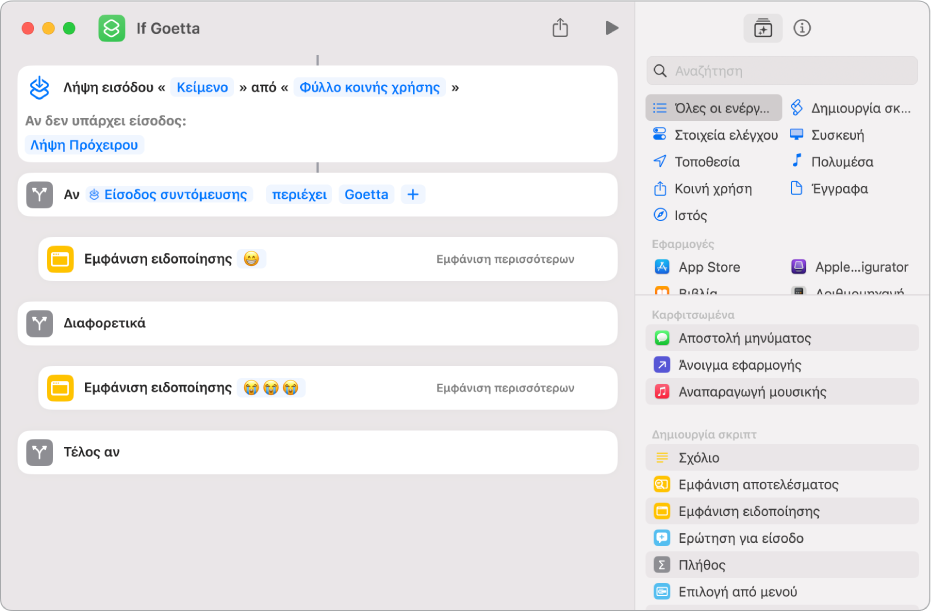This screenshot has height=612, width=931.
Task: Add a condition with the plus button
Action: pos(413,195)
